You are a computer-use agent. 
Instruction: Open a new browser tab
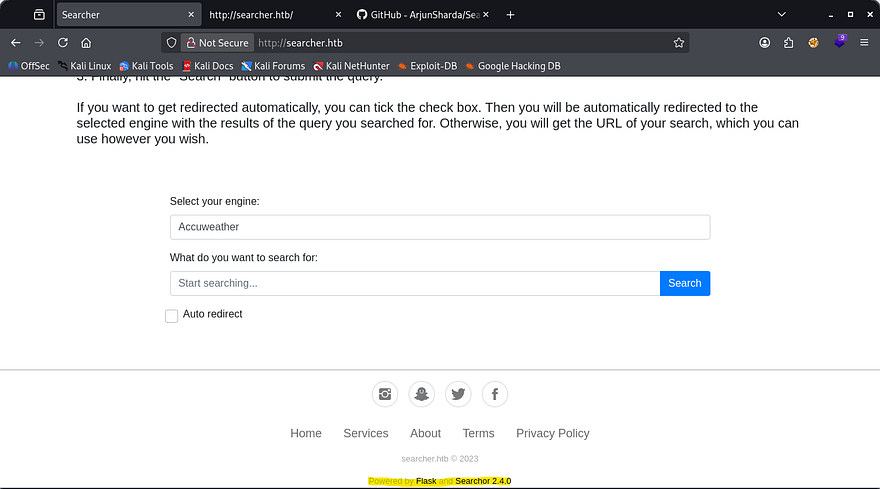[510, 15]
